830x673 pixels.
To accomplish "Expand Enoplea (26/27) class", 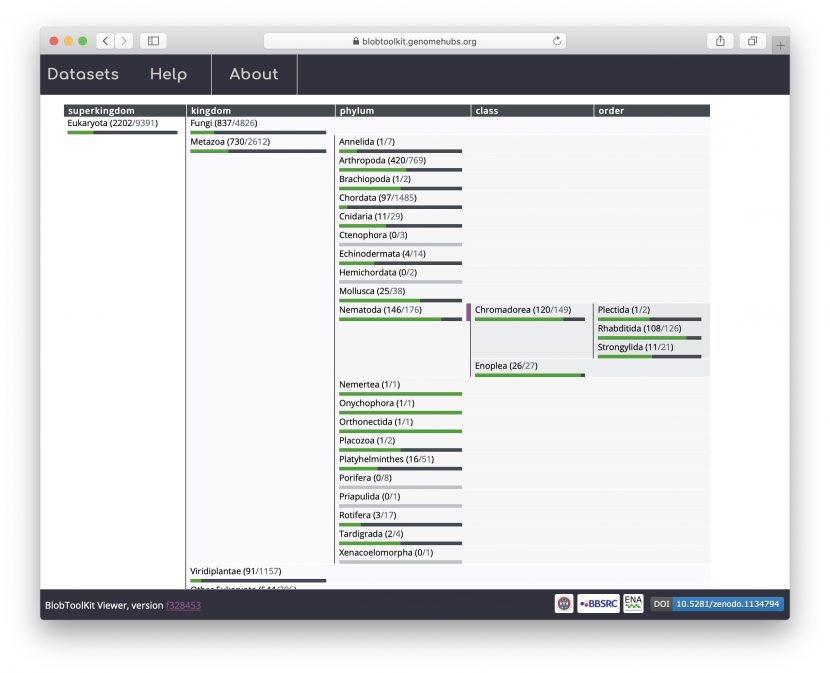I will 506,366.
